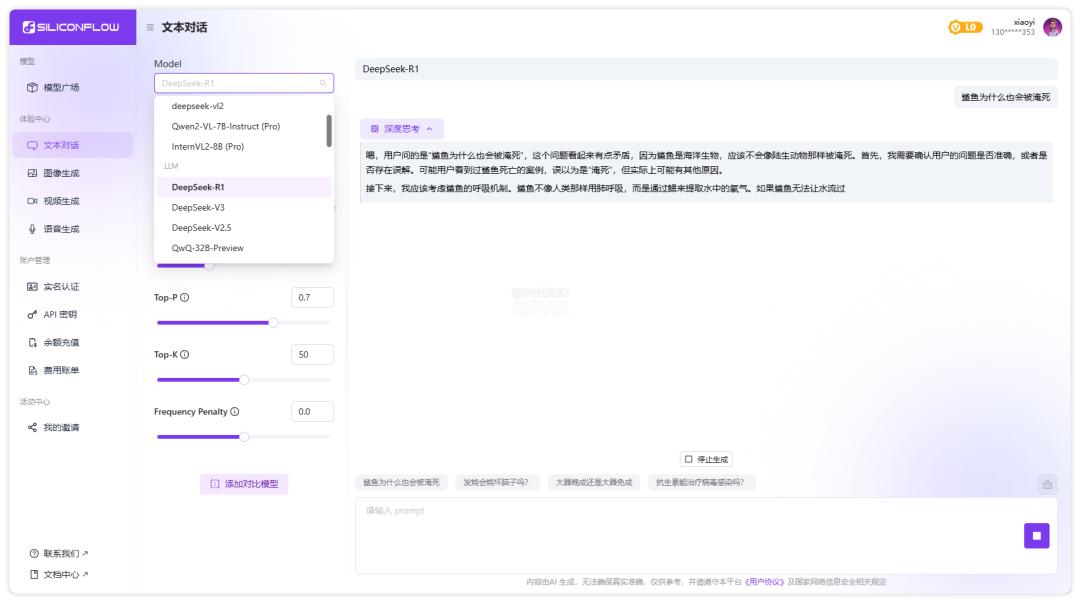Open the 用户协议 link in footer

click(x=765, y=582)
